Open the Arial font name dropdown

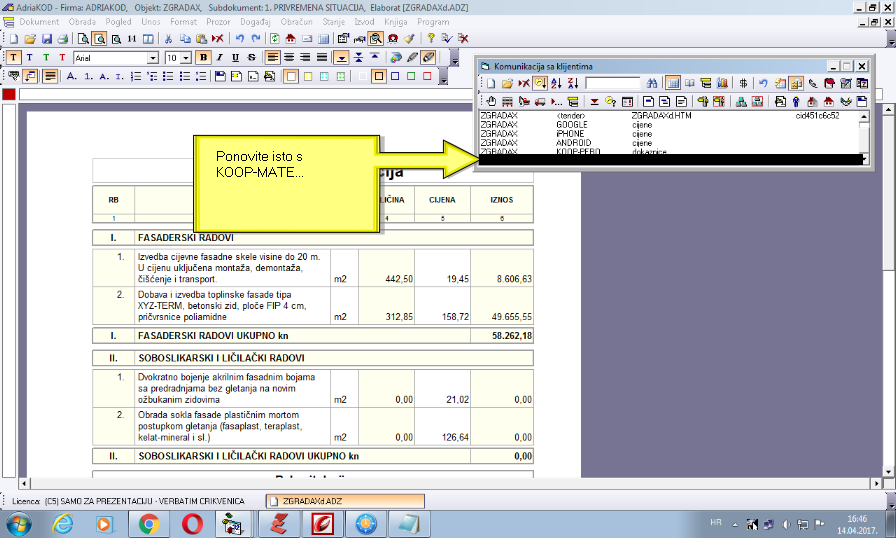coord(153,58)
